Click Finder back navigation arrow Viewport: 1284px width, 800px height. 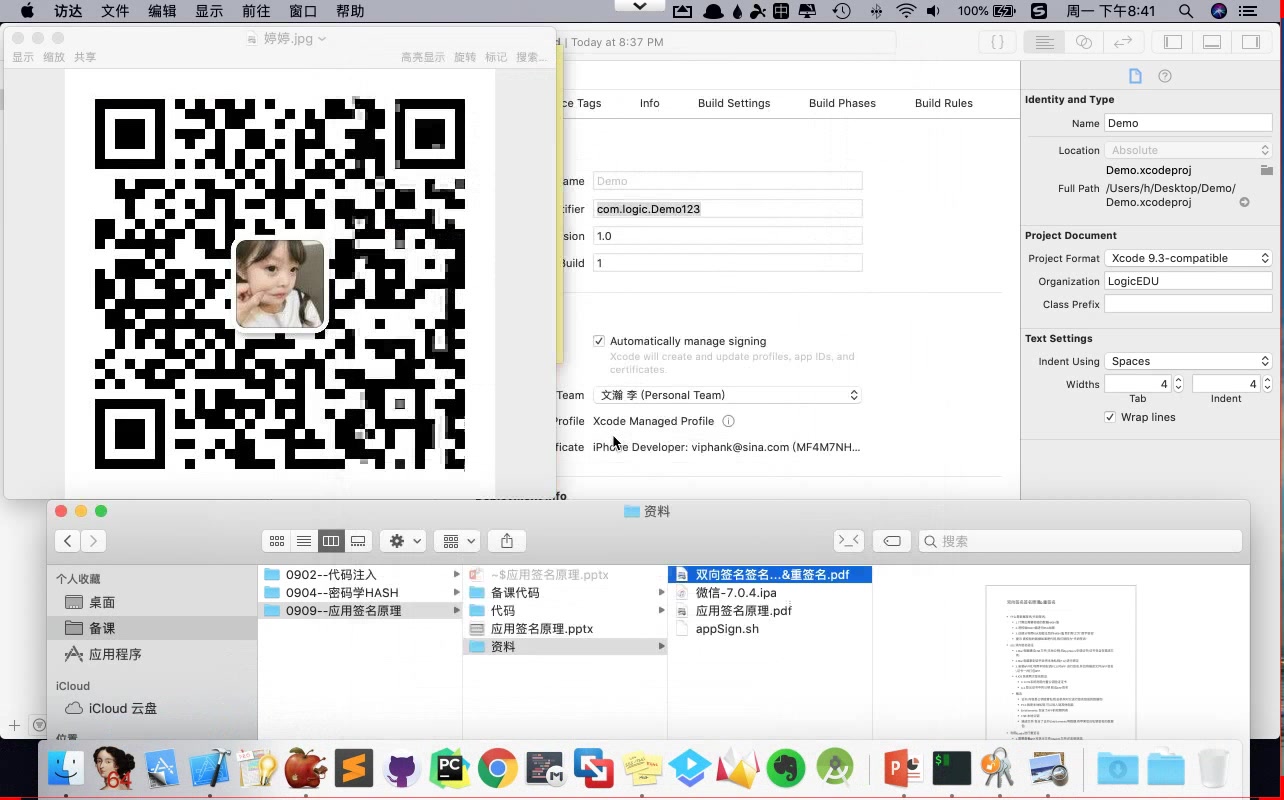click(x=68, y=541)
